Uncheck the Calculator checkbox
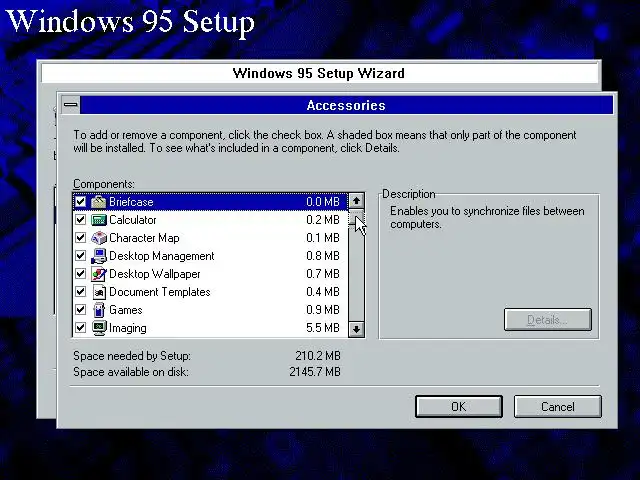Image resolution: width=640 pixels, height=480 pixels. 80,220
